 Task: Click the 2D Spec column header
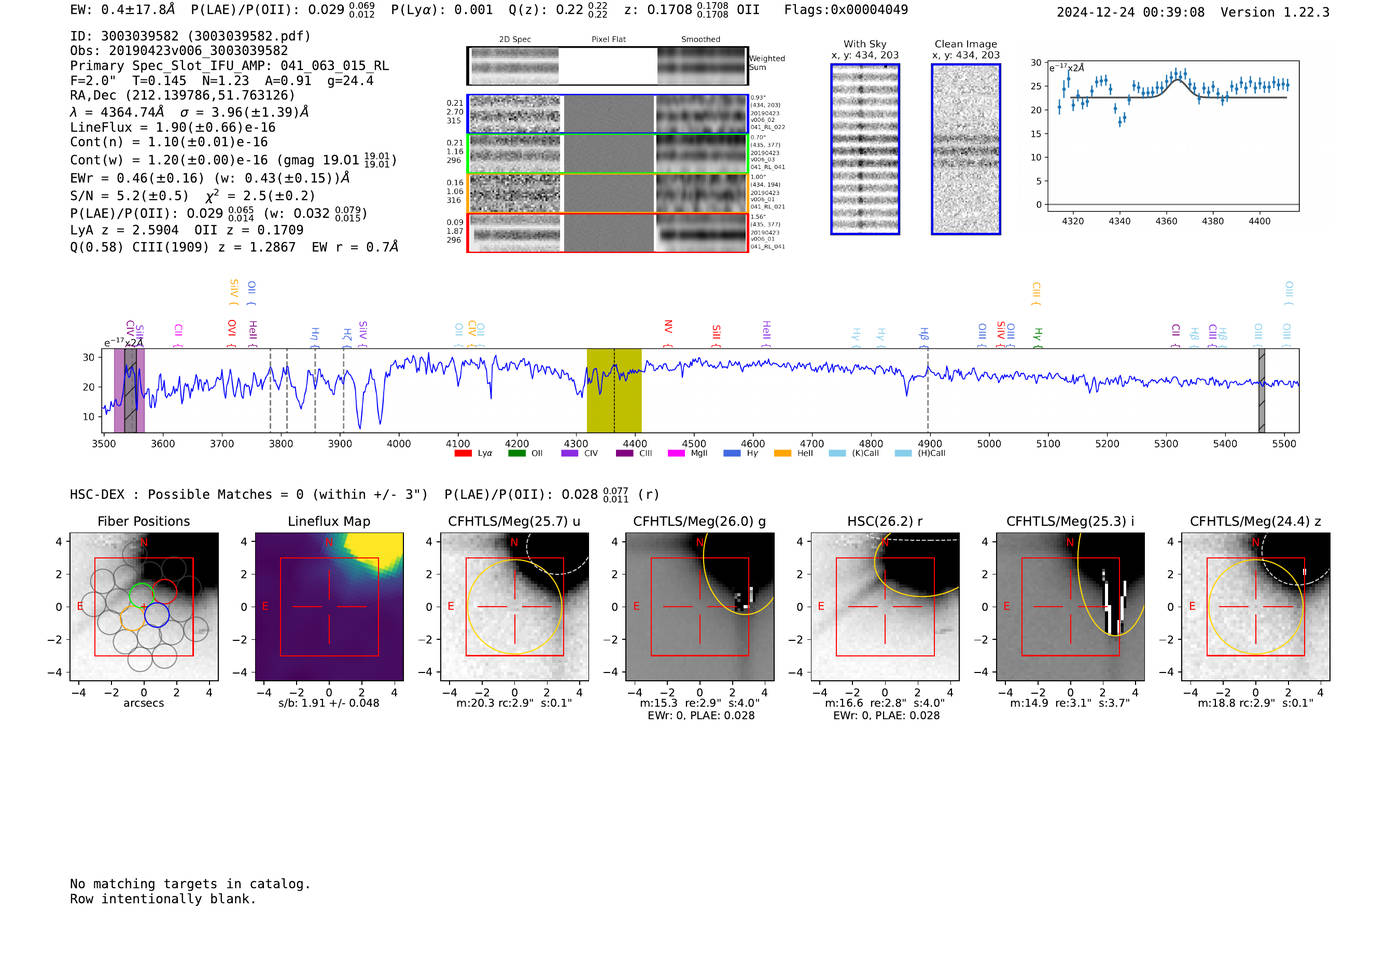pyautogui.click(x=515, y=40)
